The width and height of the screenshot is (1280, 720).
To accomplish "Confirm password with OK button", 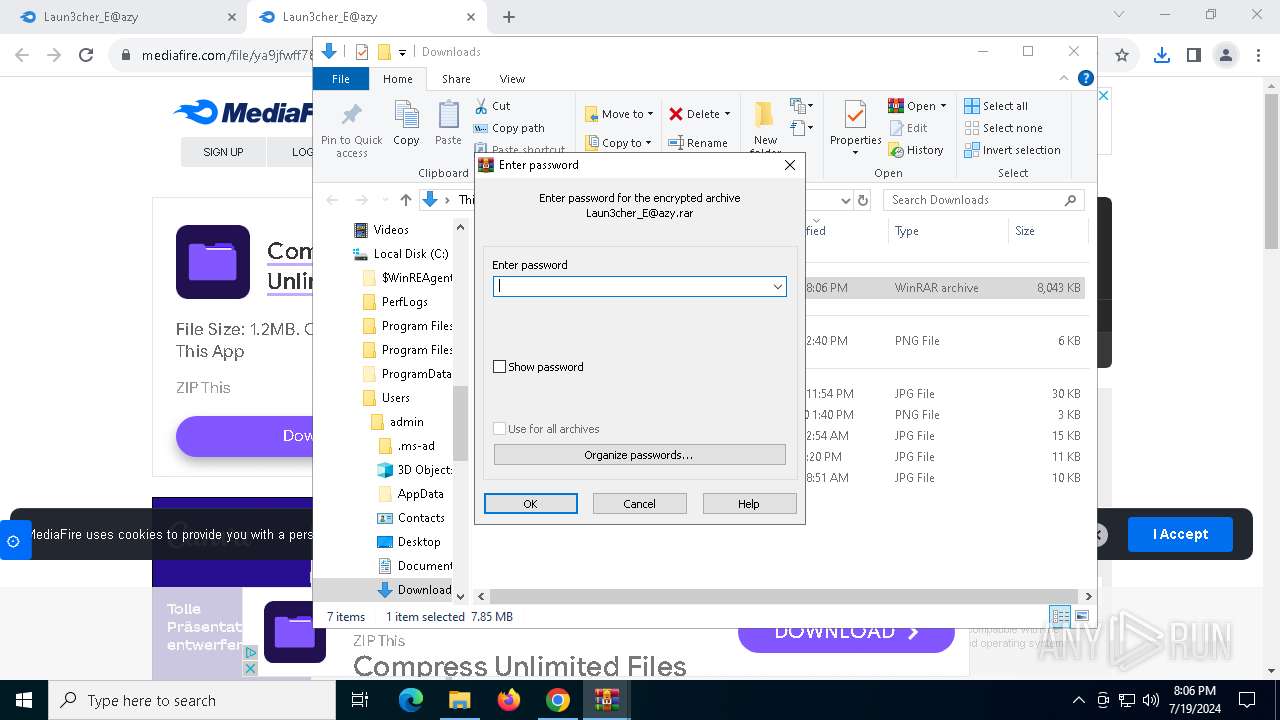I will coord(531,504).
